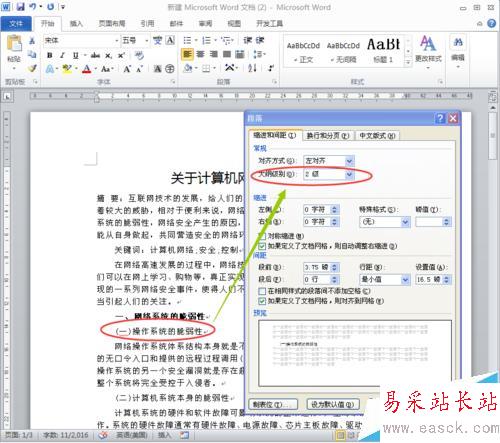
Task: Align text right in ribbon
Action: [214, 54]
